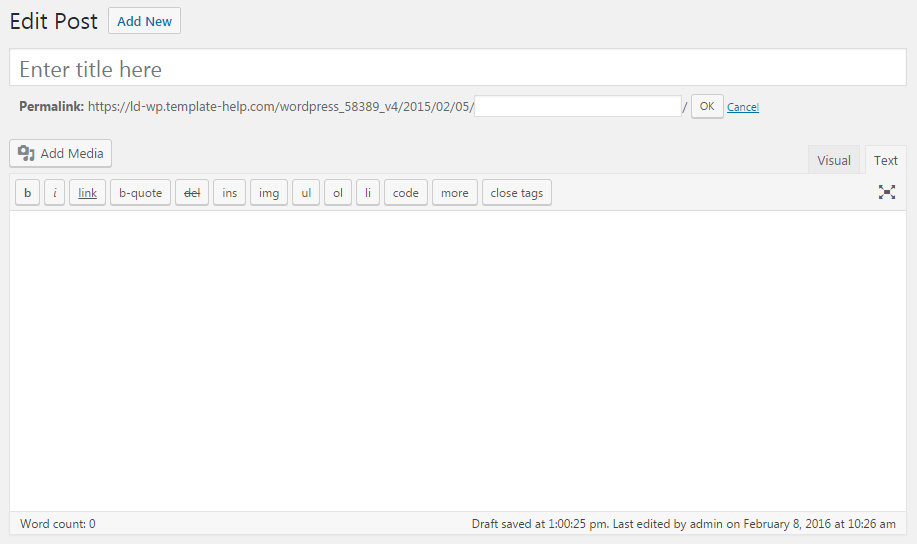Select the Text editor tab

885,160
